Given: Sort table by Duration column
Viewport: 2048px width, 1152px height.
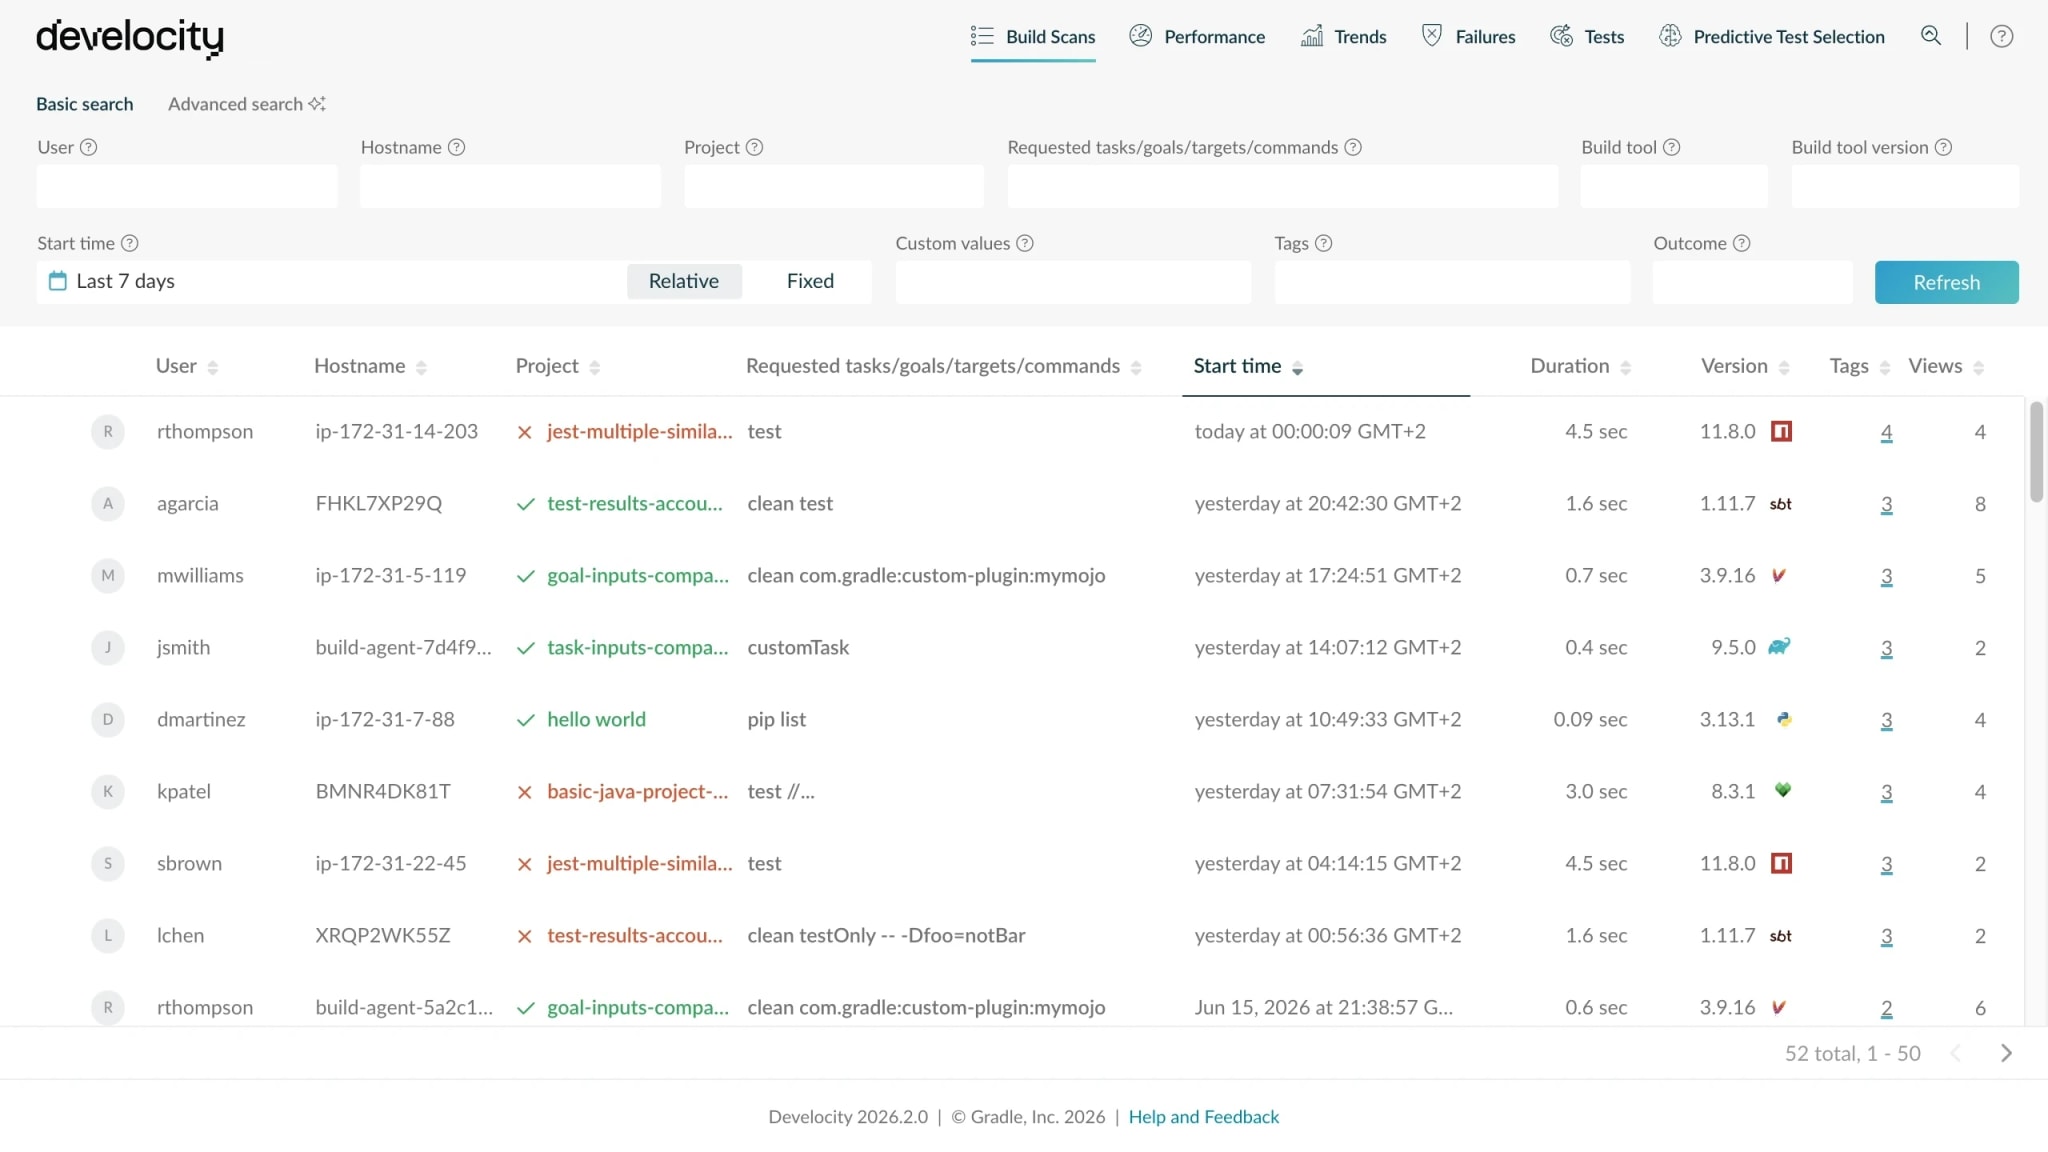Looking at the screenshot, I should click(1580, 366).
